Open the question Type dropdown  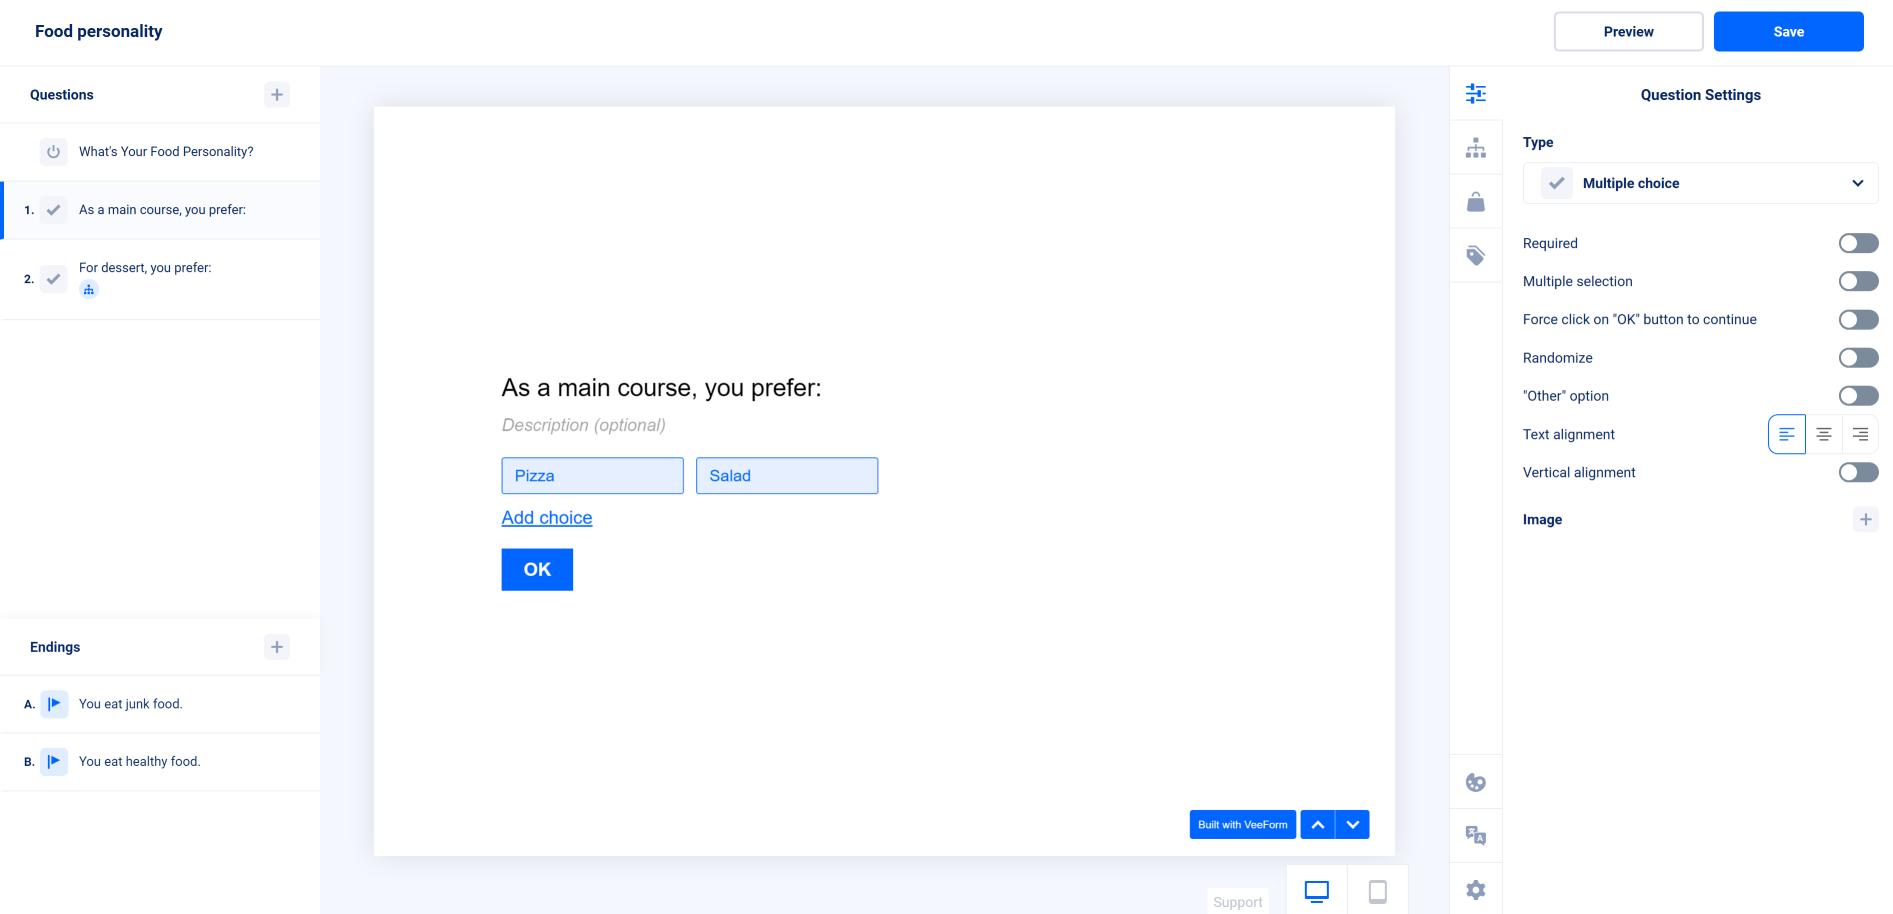pos(1700,183)
